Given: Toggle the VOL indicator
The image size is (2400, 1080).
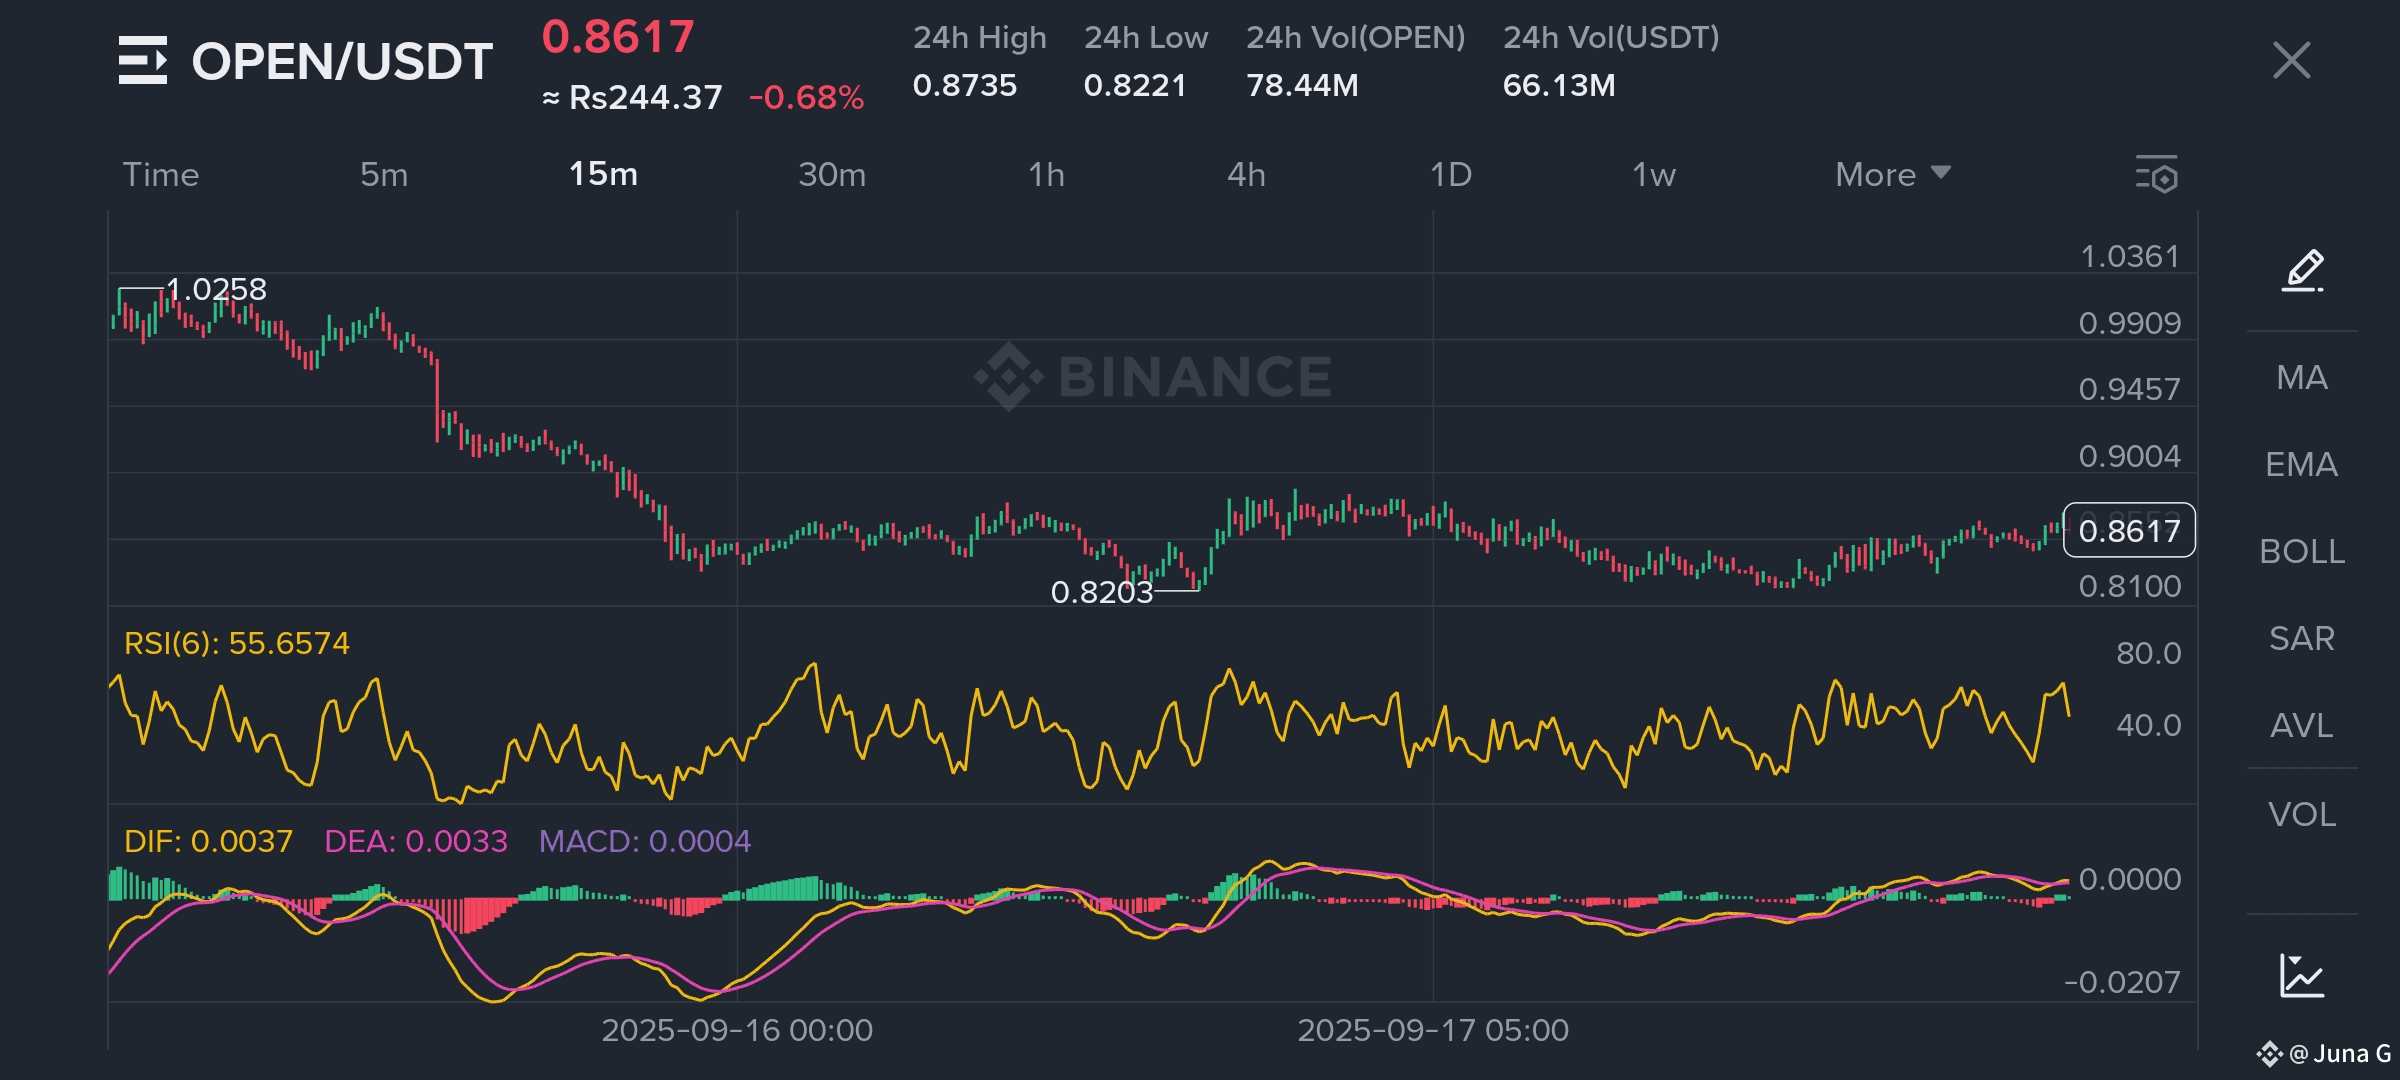Looking at the screenshot, I should point(2302,814).
